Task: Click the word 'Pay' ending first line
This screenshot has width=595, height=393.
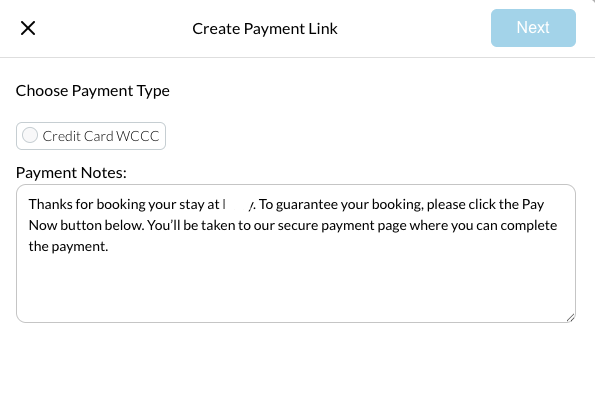Action: pos(533,204)
